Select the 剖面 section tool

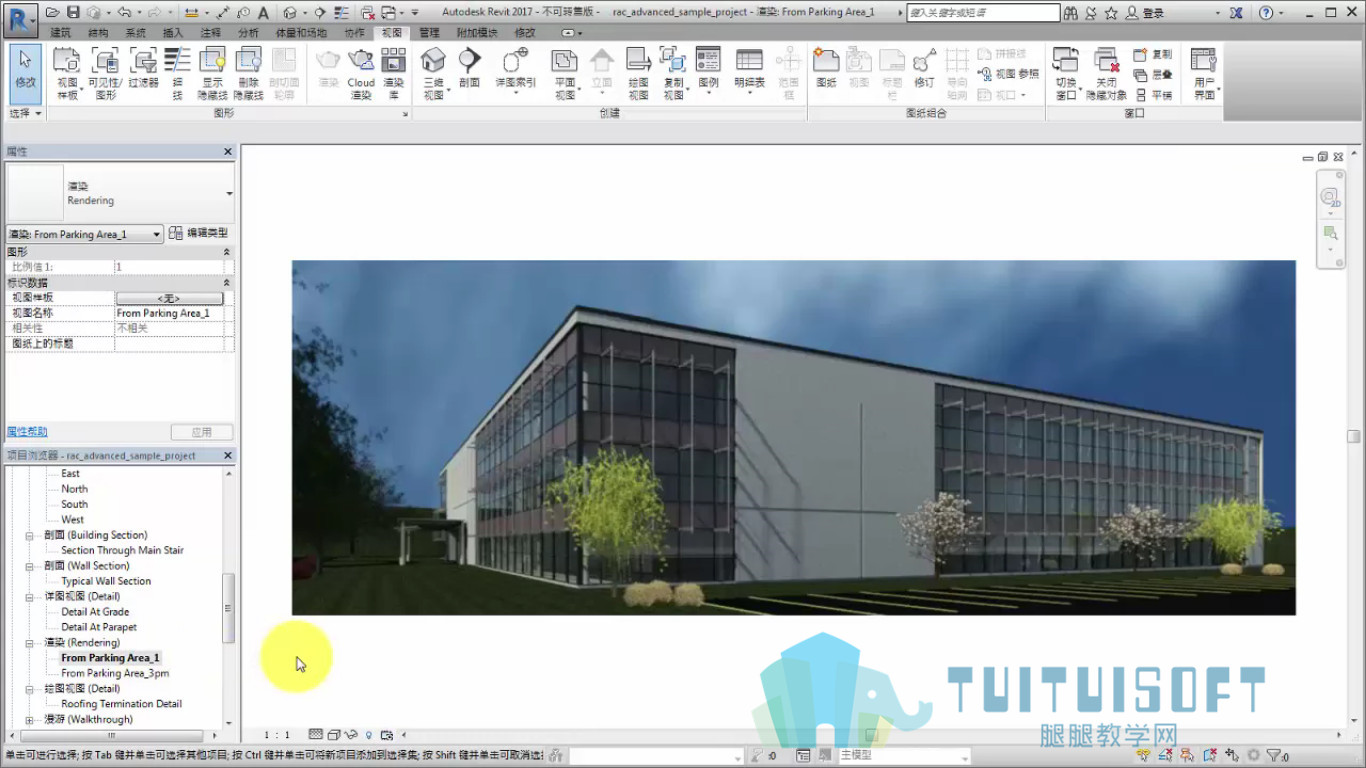(x=469, y=68)
